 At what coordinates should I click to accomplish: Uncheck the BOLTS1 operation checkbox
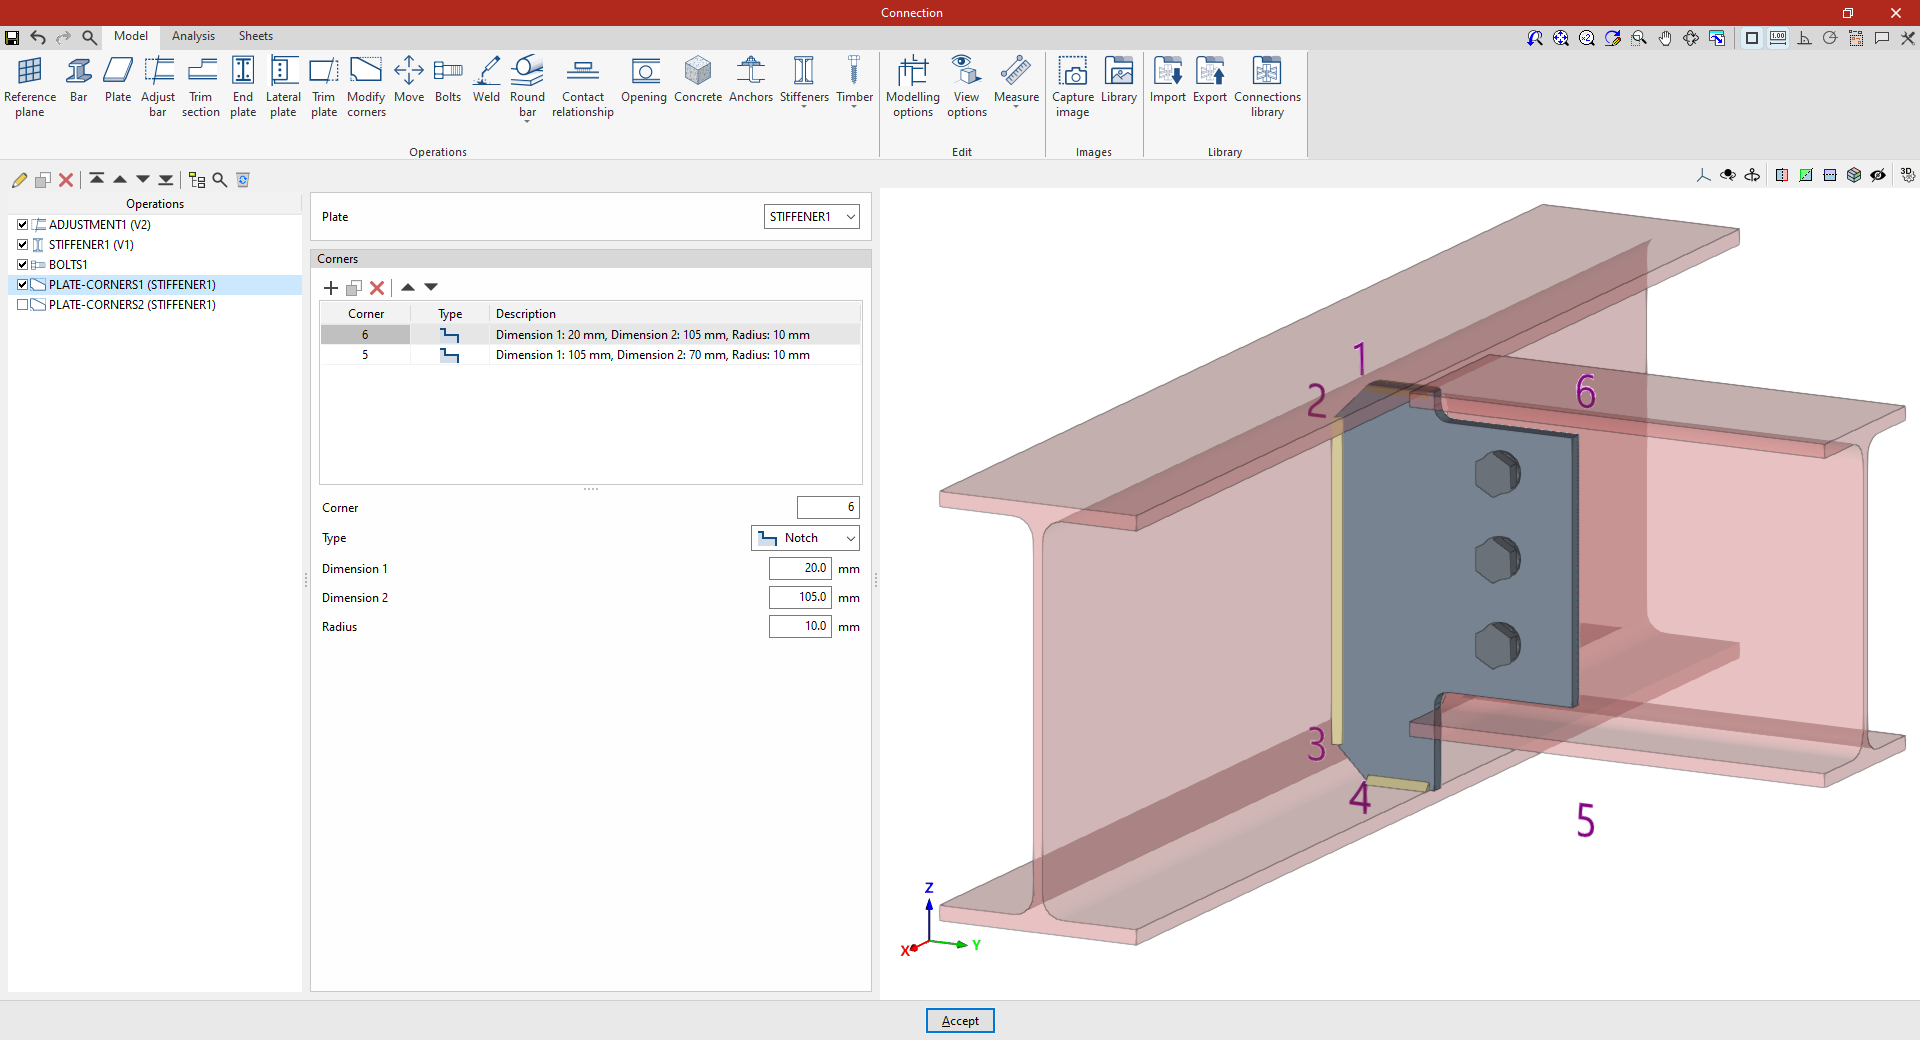23,265
